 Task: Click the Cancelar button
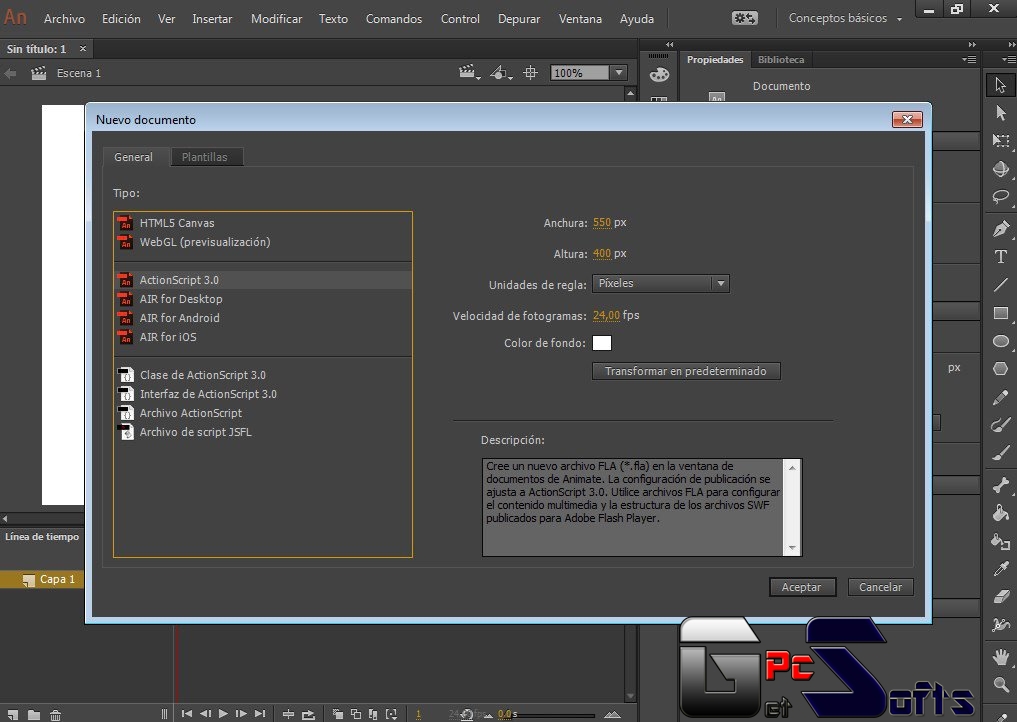coord(880,587)
